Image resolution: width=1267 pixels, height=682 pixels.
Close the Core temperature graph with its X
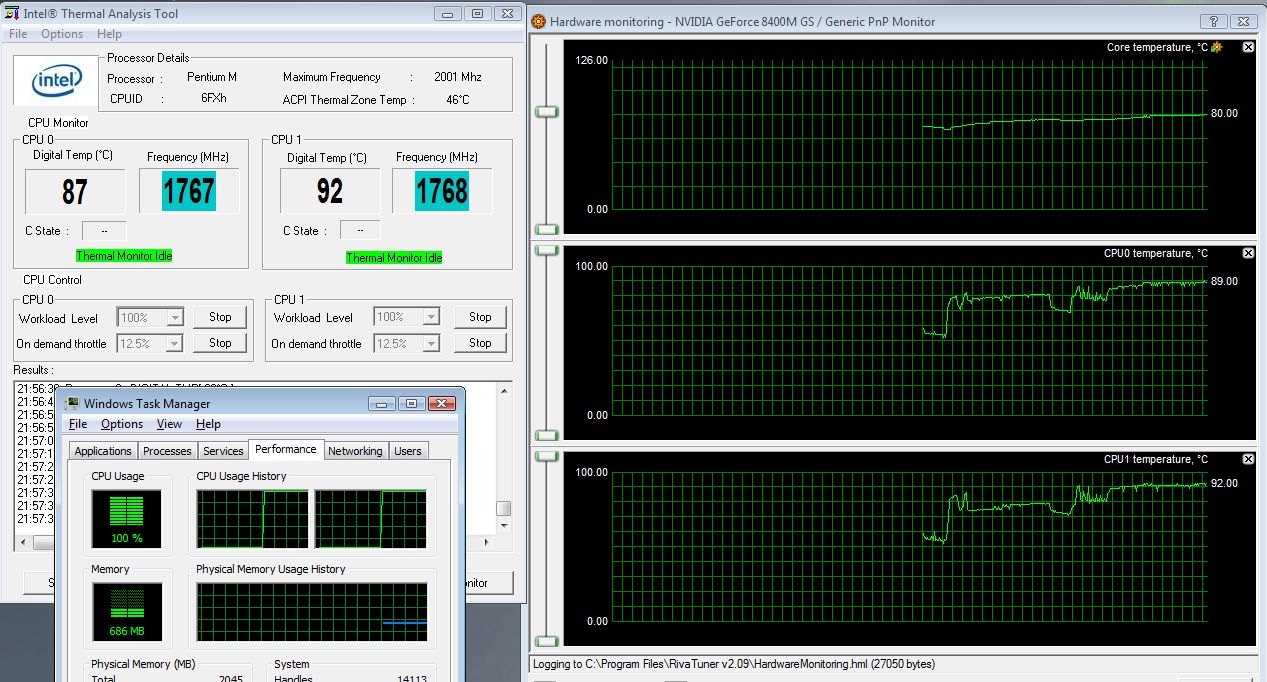tap(1248, 47)
